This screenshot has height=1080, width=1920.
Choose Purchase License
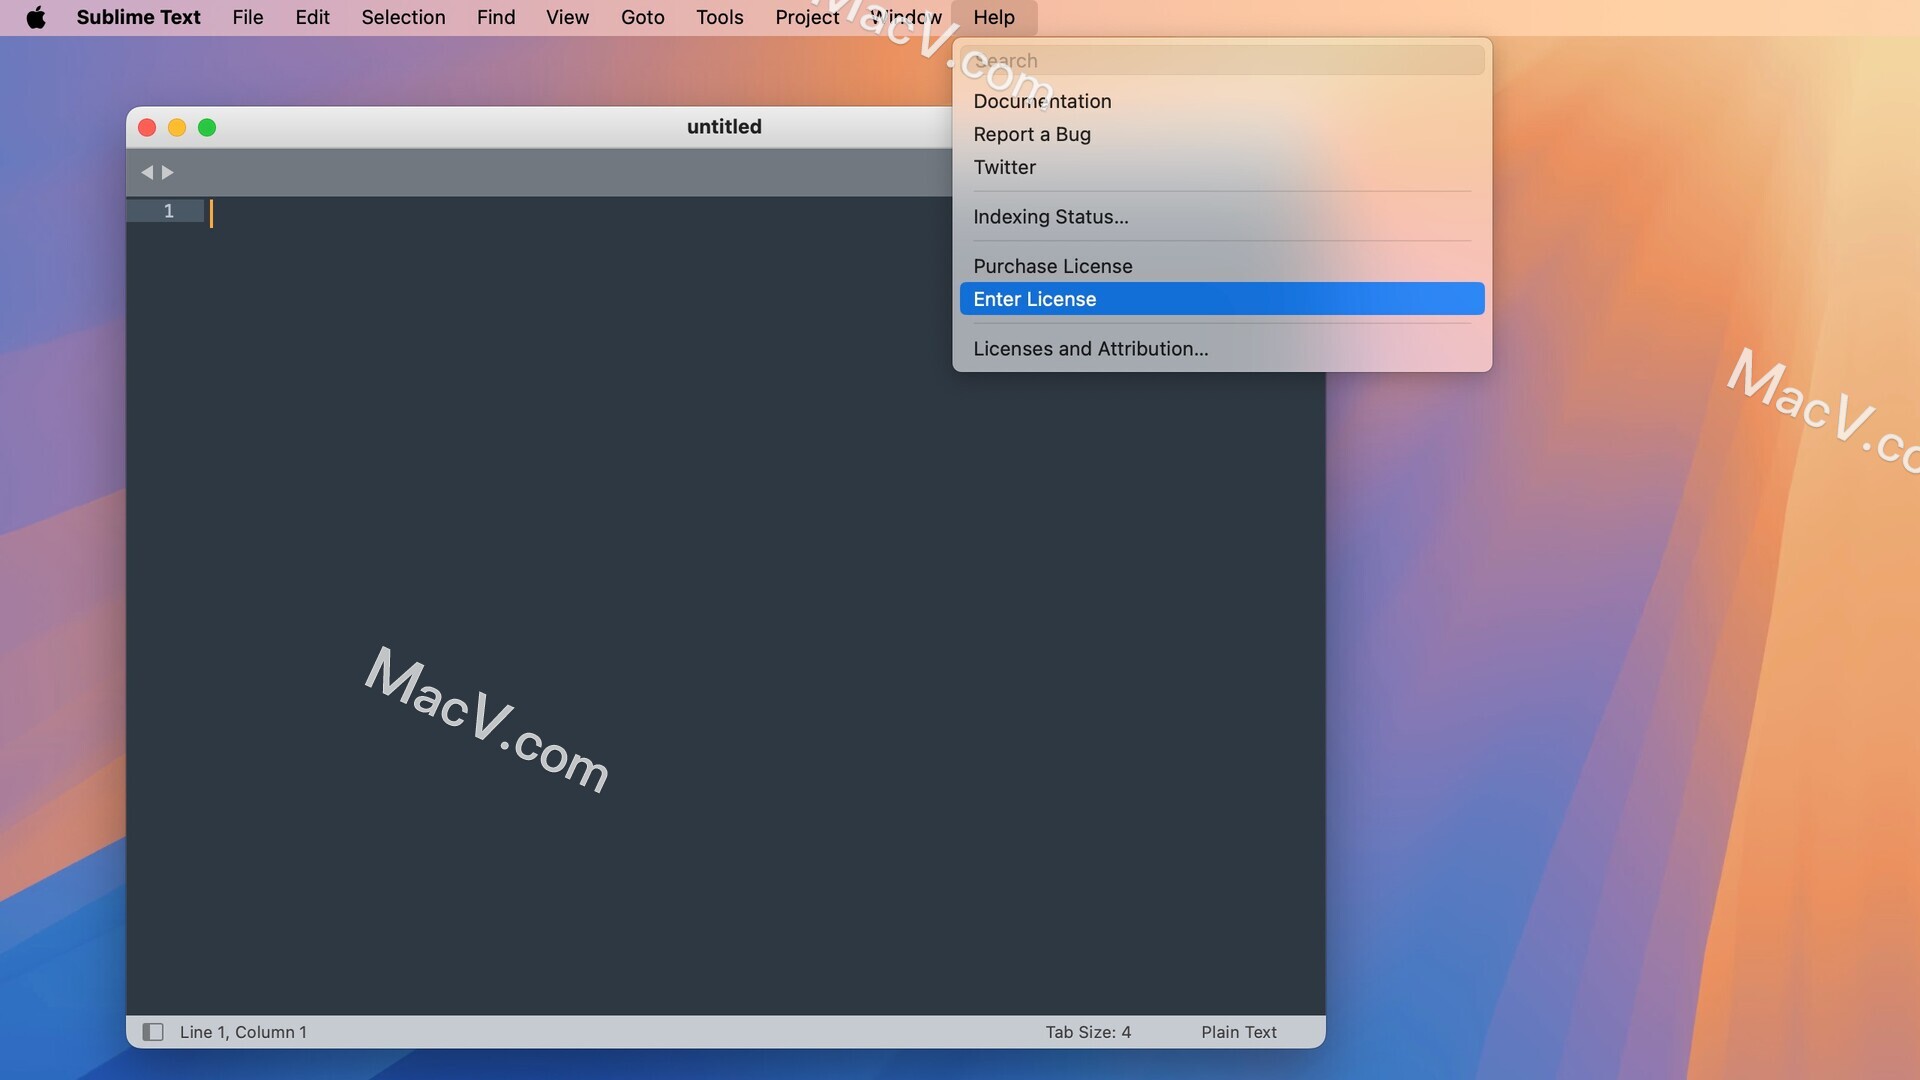(x=1222, y=266)
